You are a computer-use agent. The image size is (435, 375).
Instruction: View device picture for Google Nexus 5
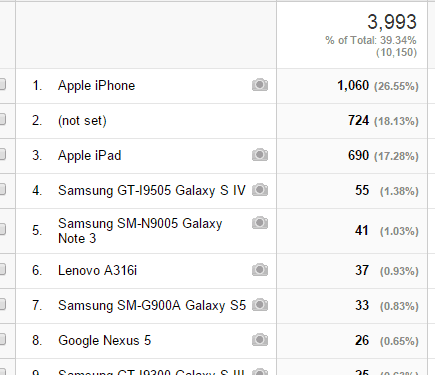(260, 340)
